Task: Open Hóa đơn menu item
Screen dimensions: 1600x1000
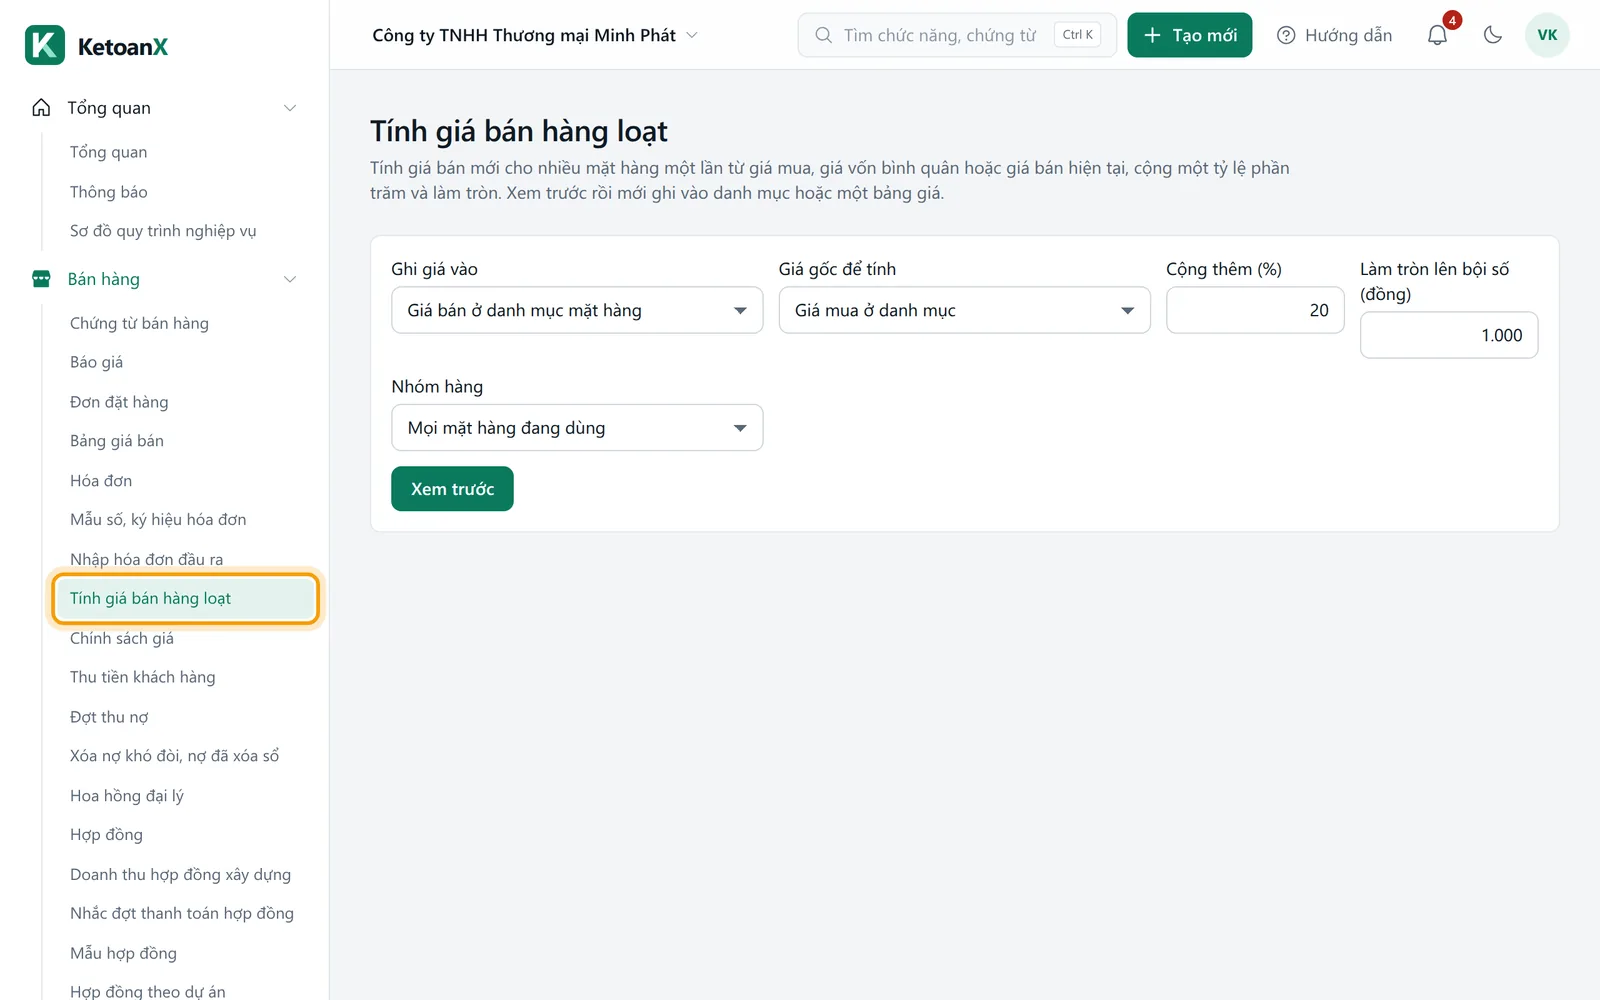Action: point(101,481)
